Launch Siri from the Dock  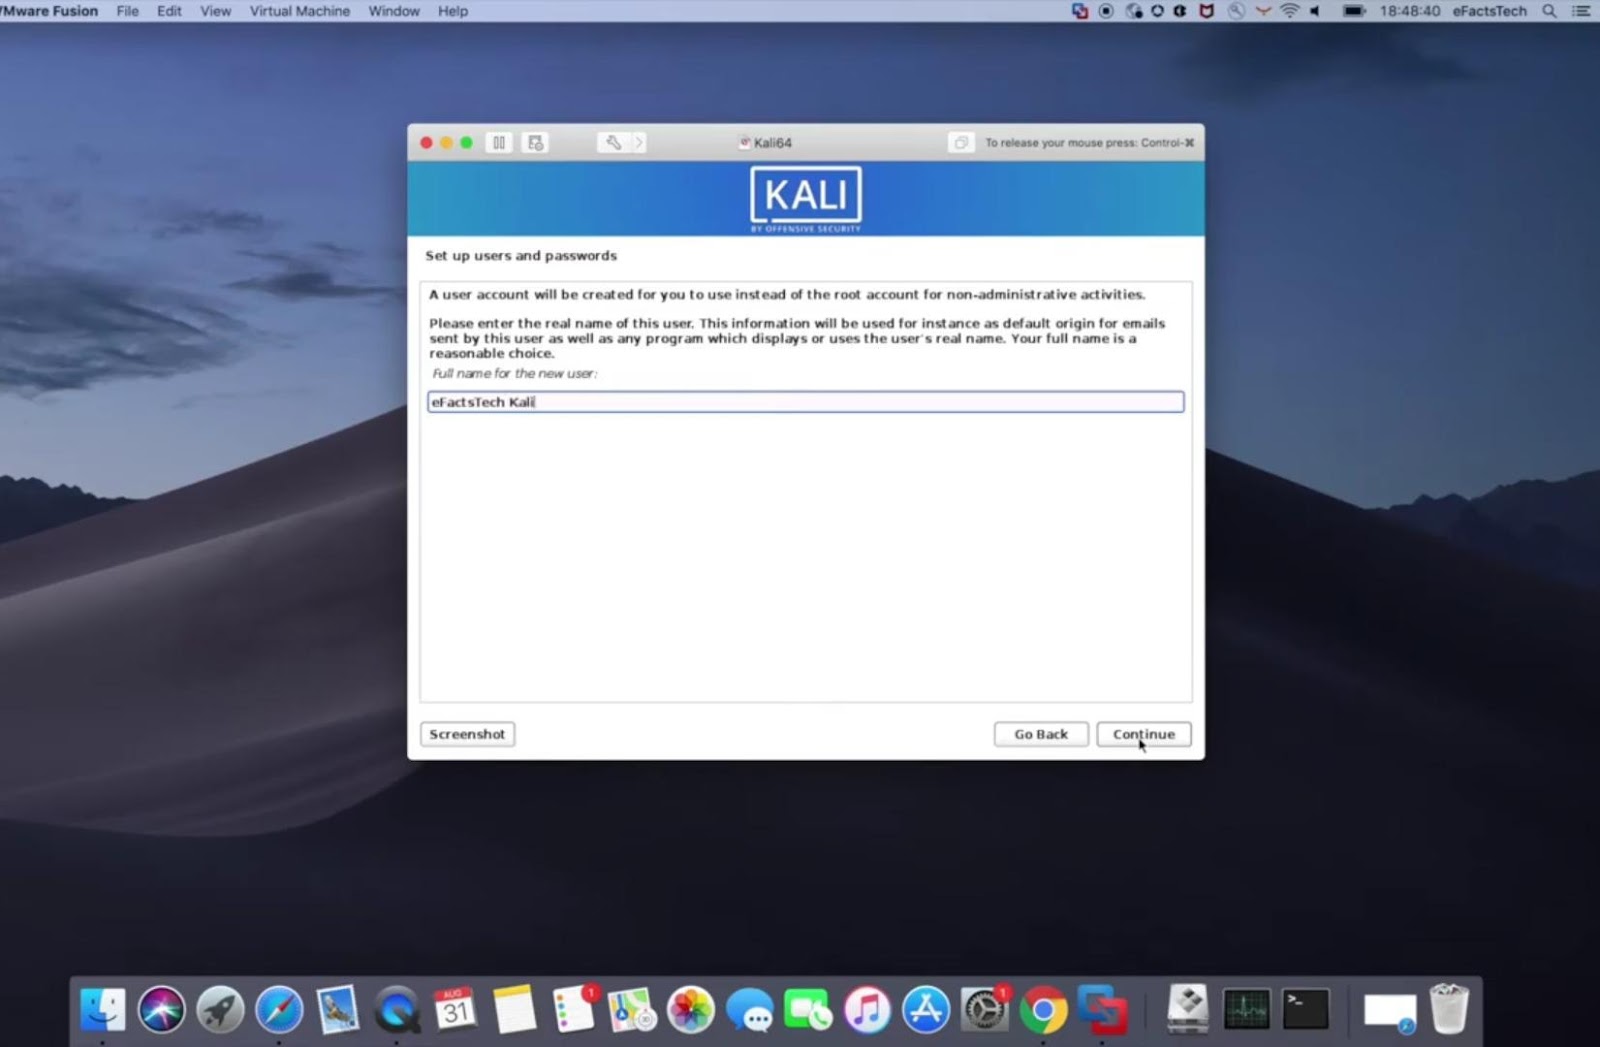tap(161, 1009)
